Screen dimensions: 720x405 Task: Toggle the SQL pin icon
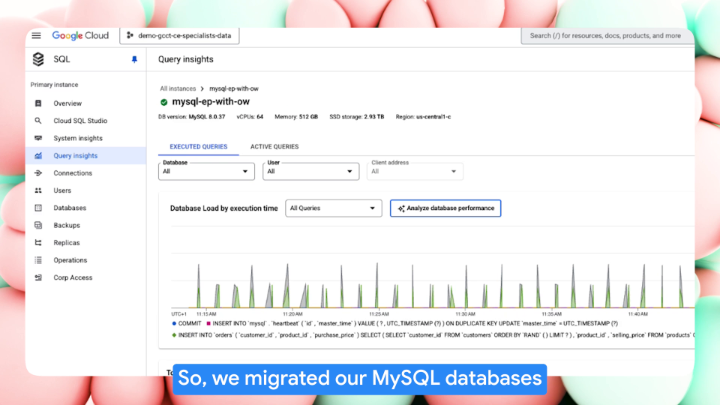click(x=134, y=59)
